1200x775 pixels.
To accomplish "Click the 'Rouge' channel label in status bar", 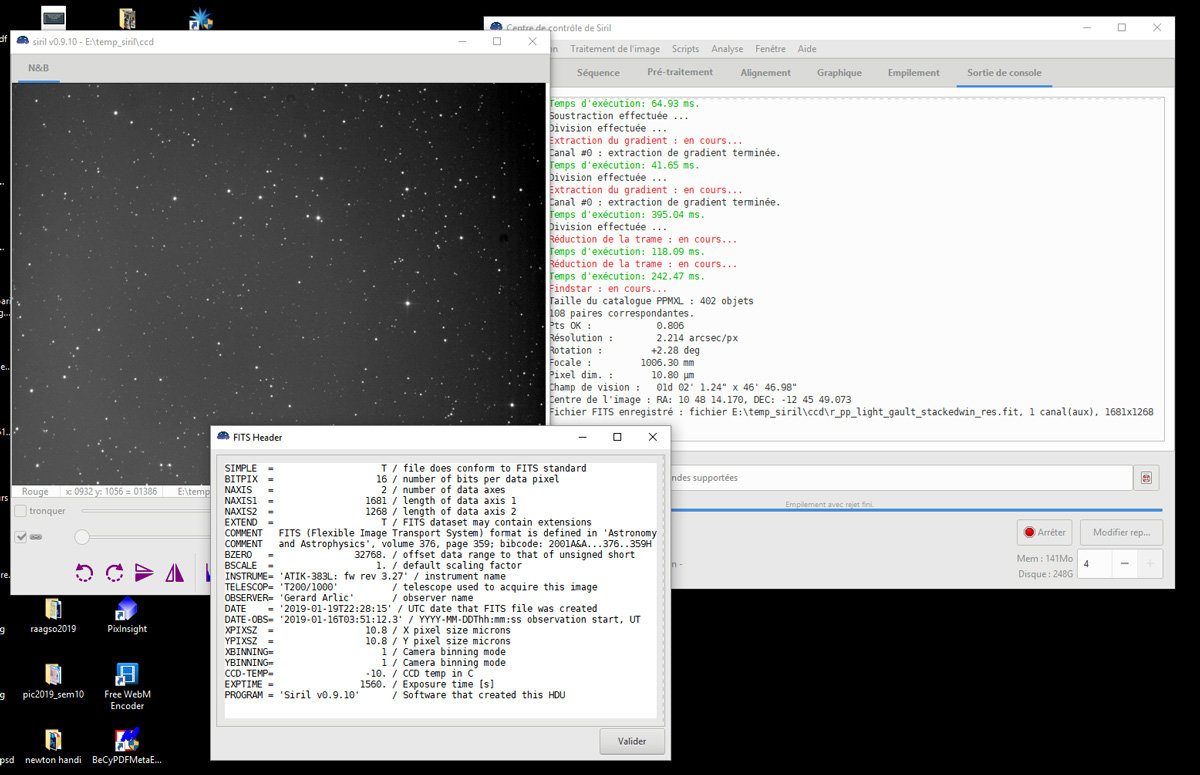I will pos(35,492).
